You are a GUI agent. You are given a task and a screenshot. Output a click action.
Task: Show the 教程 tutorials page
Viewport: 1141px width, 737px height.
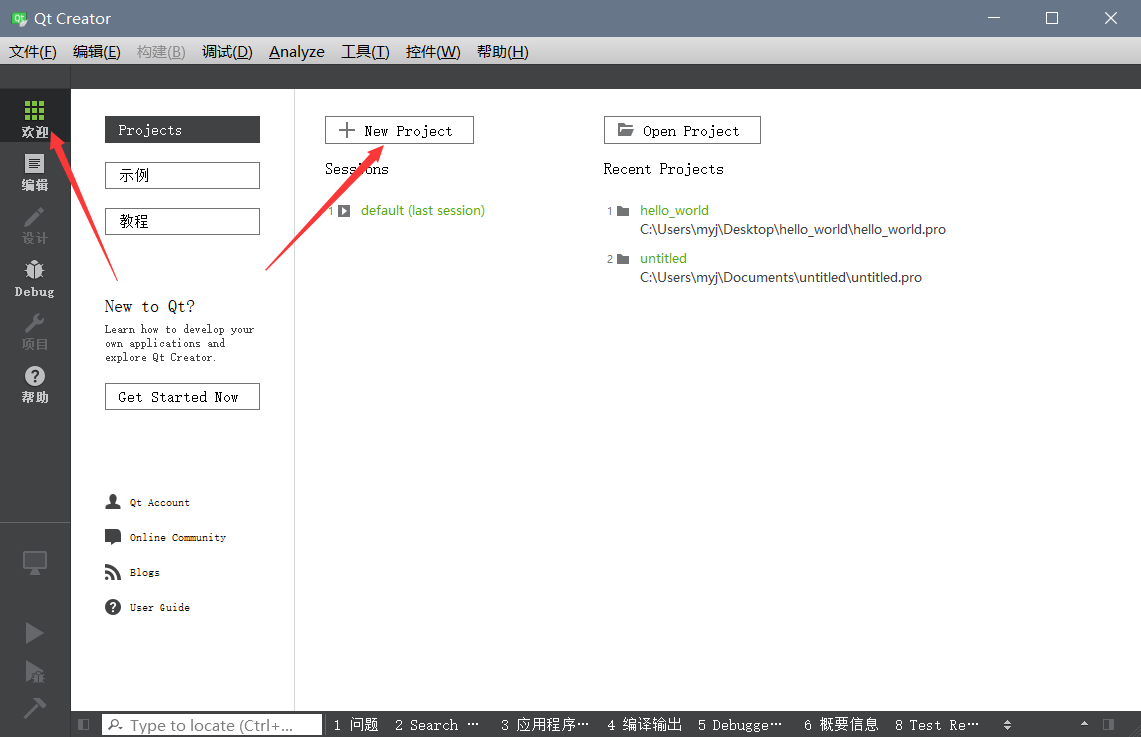[x=182, y=221]
